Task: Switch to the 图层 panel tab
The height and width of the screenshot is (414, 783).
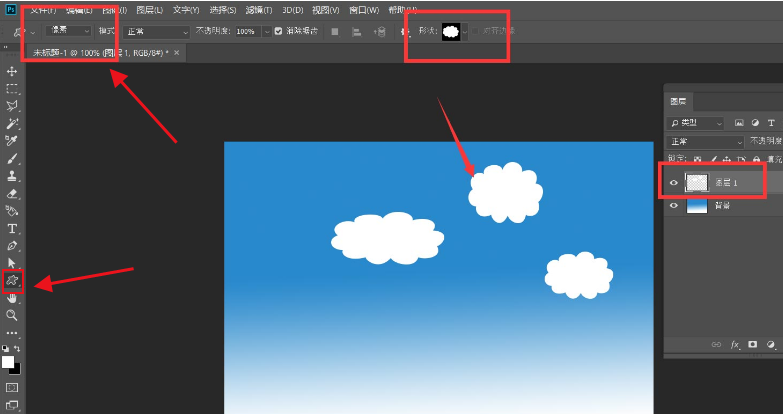Action: tap(678, 101)
